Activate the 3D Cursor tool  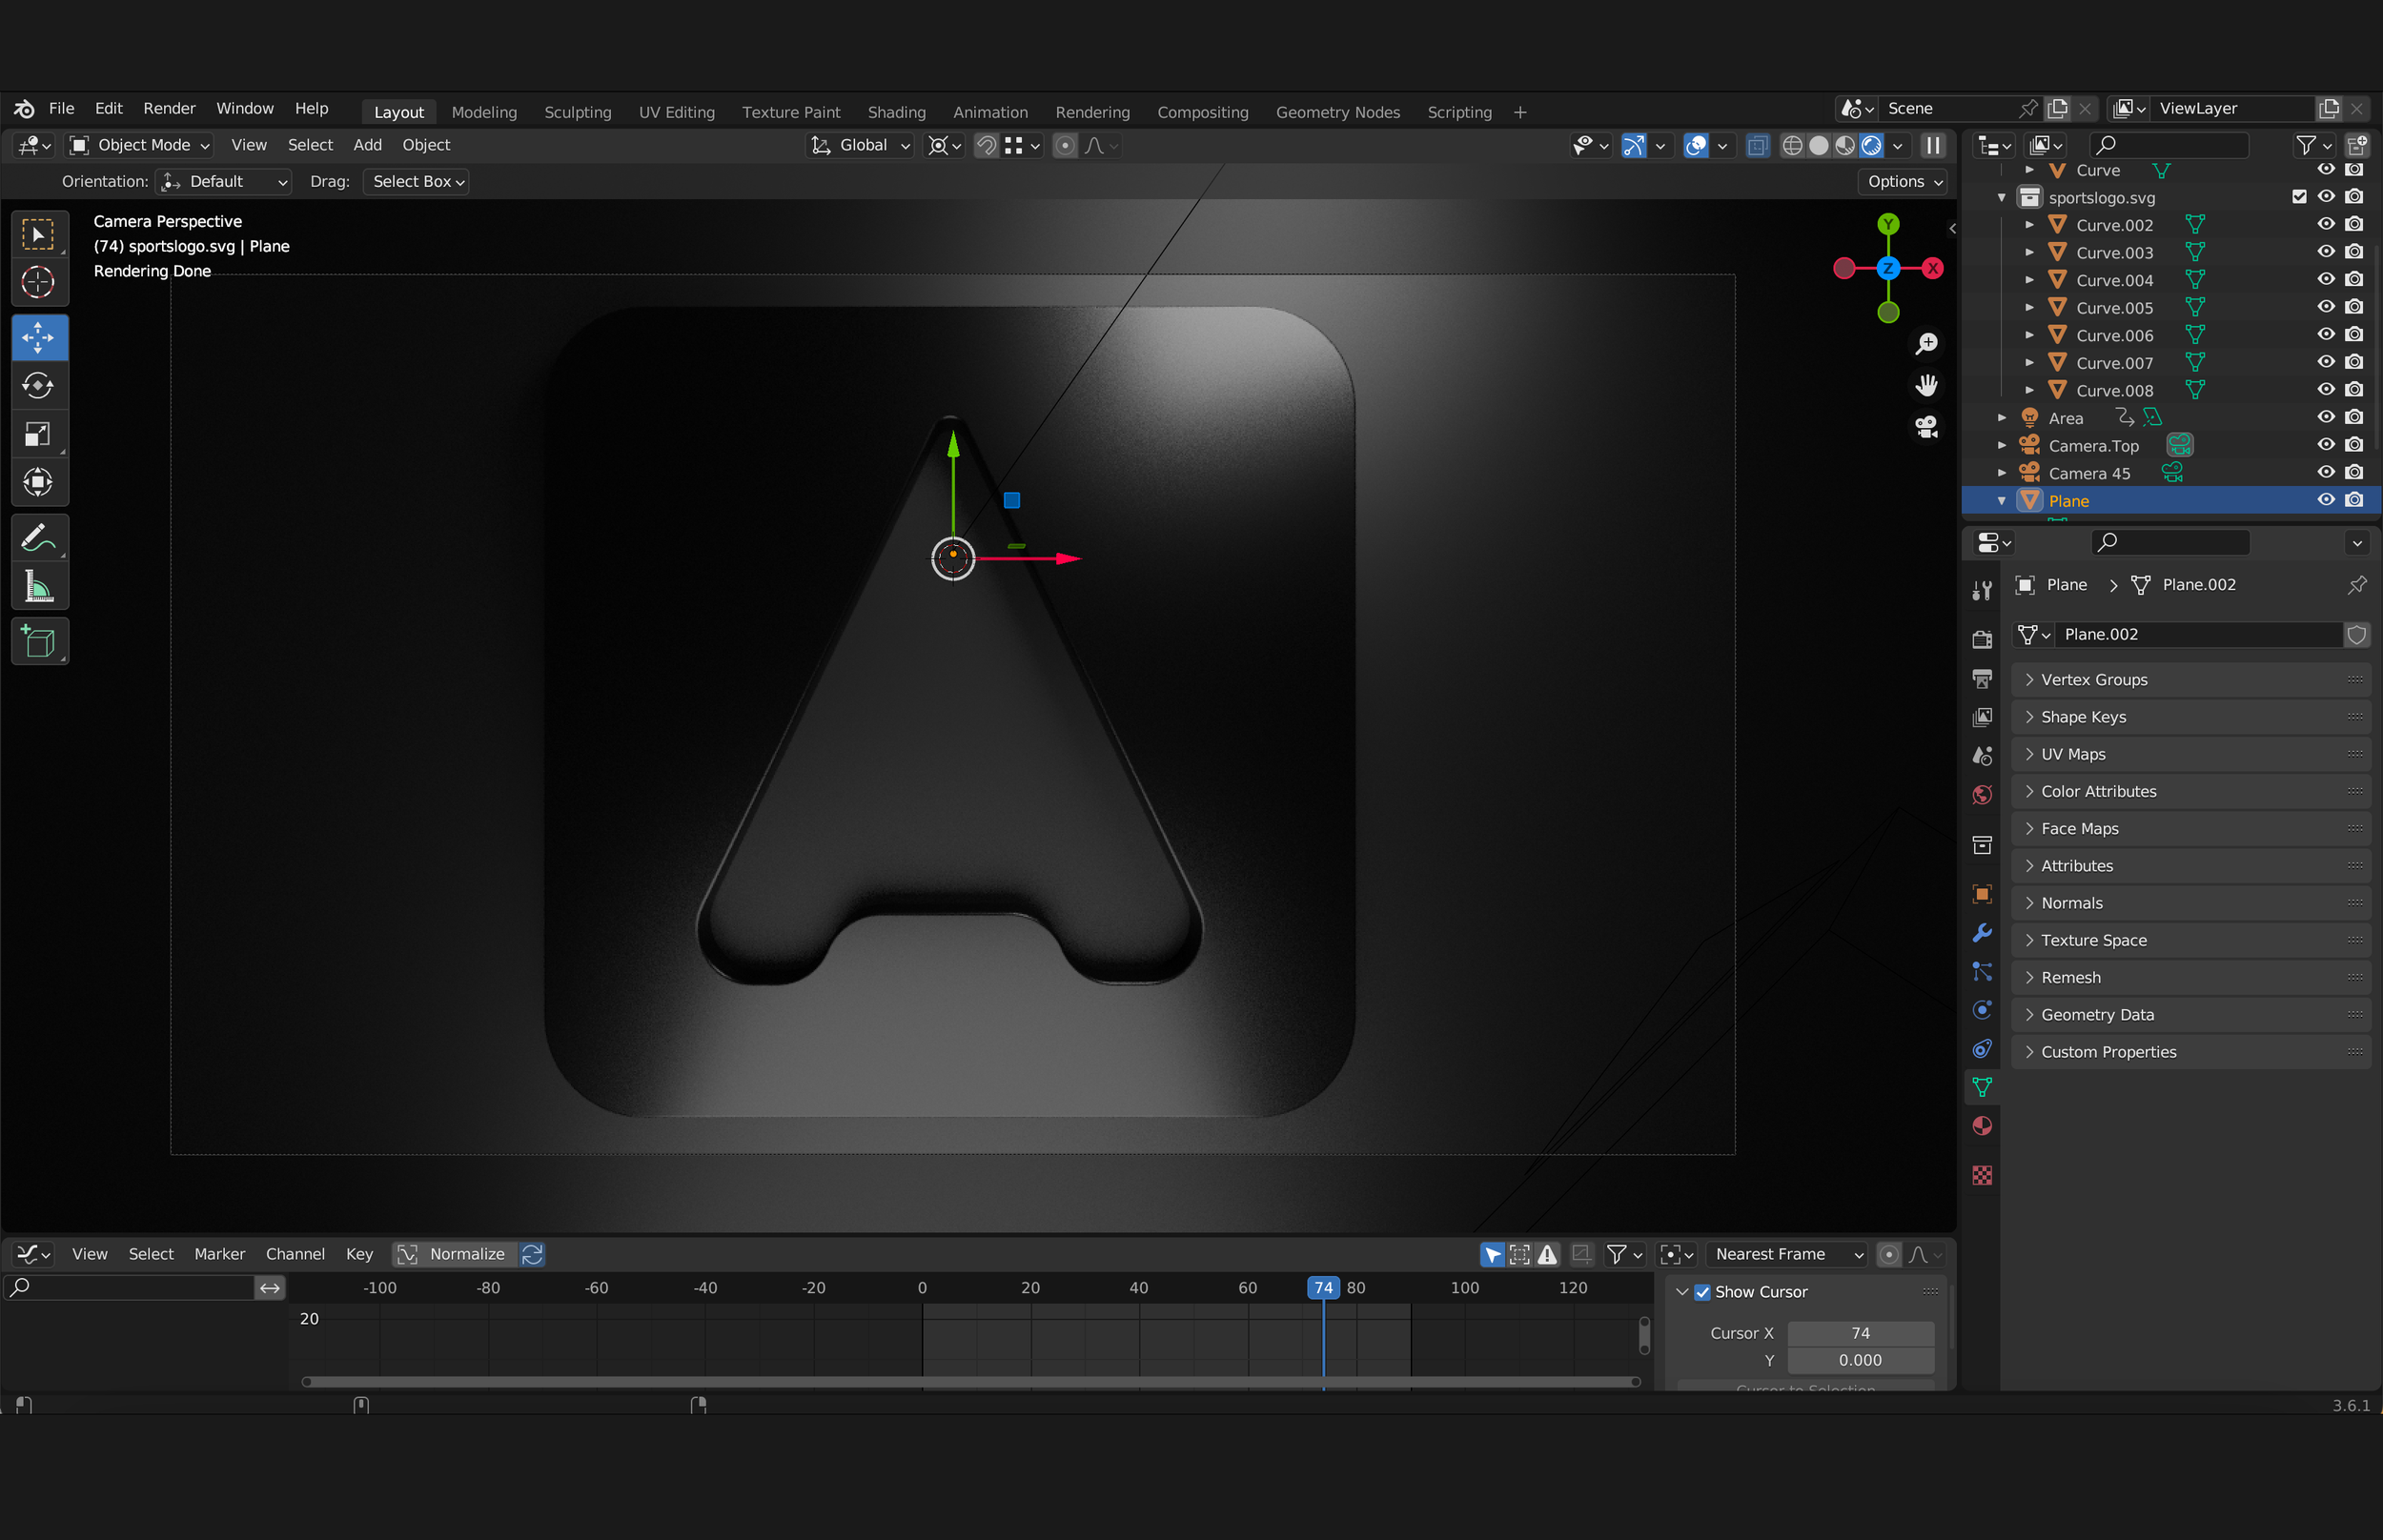(x=39, y=283)
